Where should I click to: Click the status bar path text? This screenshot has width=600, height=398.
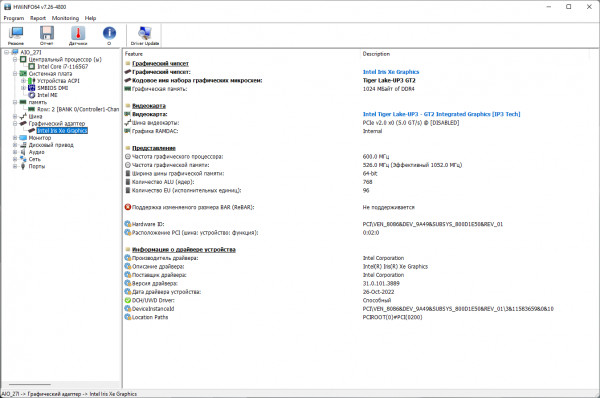[69, 394]
